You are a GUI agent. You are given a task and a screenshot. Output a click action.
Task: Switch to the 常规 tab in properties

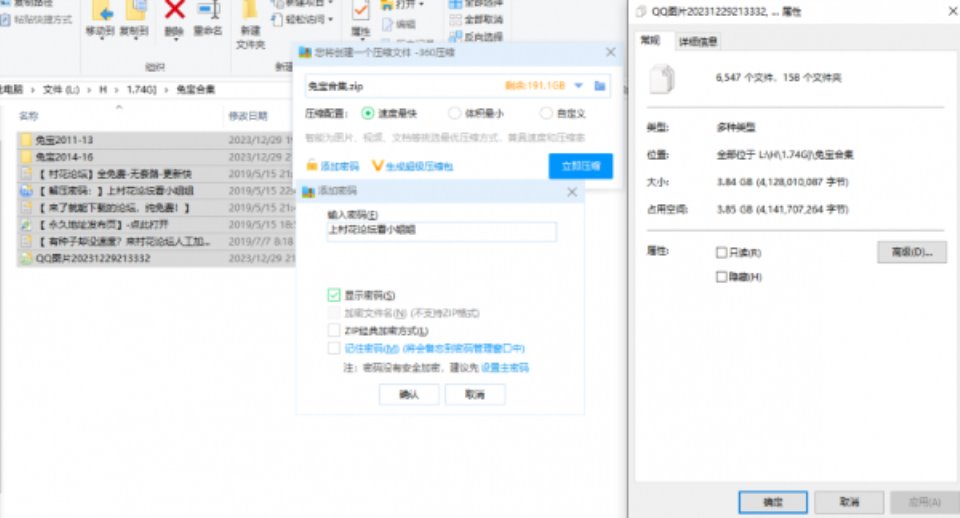(x=650, y=40)
